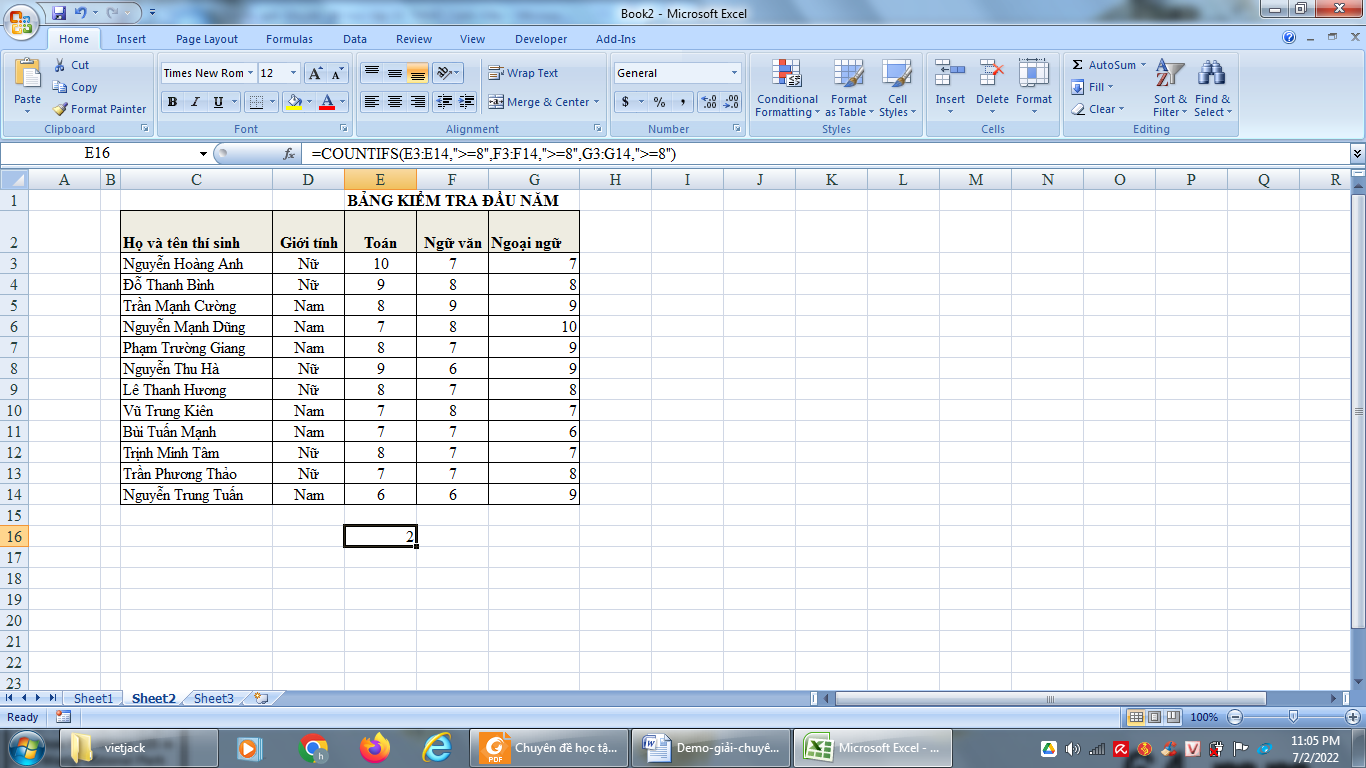Open the font name dropdown

(x=250, y=73)
